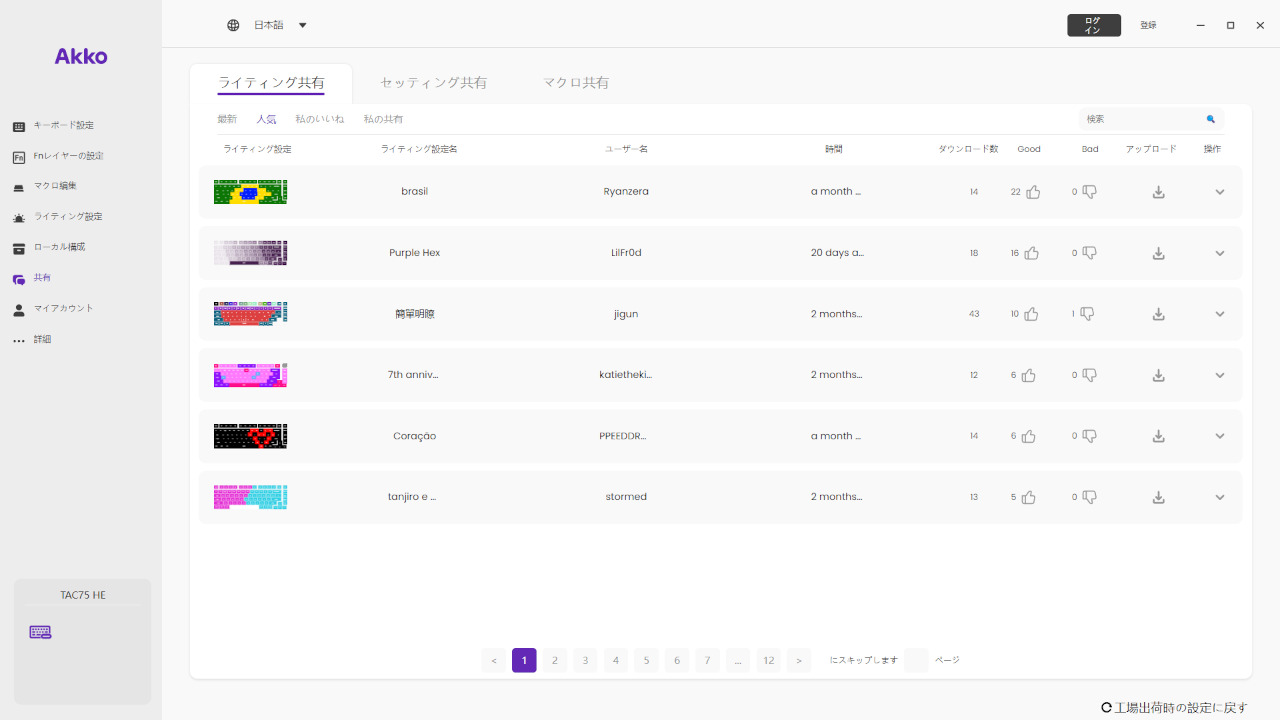
Task: Expand the brasil row details chevron
Action: click(x=1219, y=192)
